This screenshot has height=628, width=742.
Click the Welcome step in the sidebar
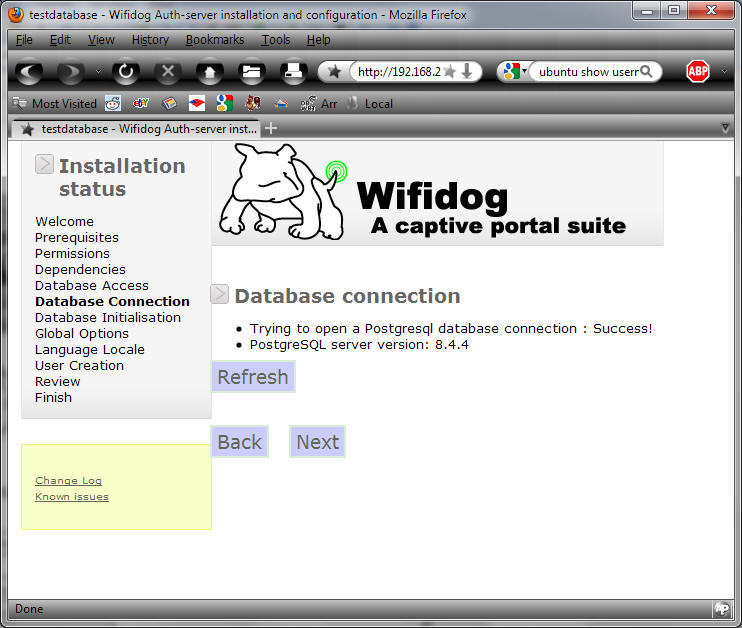point(64,221)
